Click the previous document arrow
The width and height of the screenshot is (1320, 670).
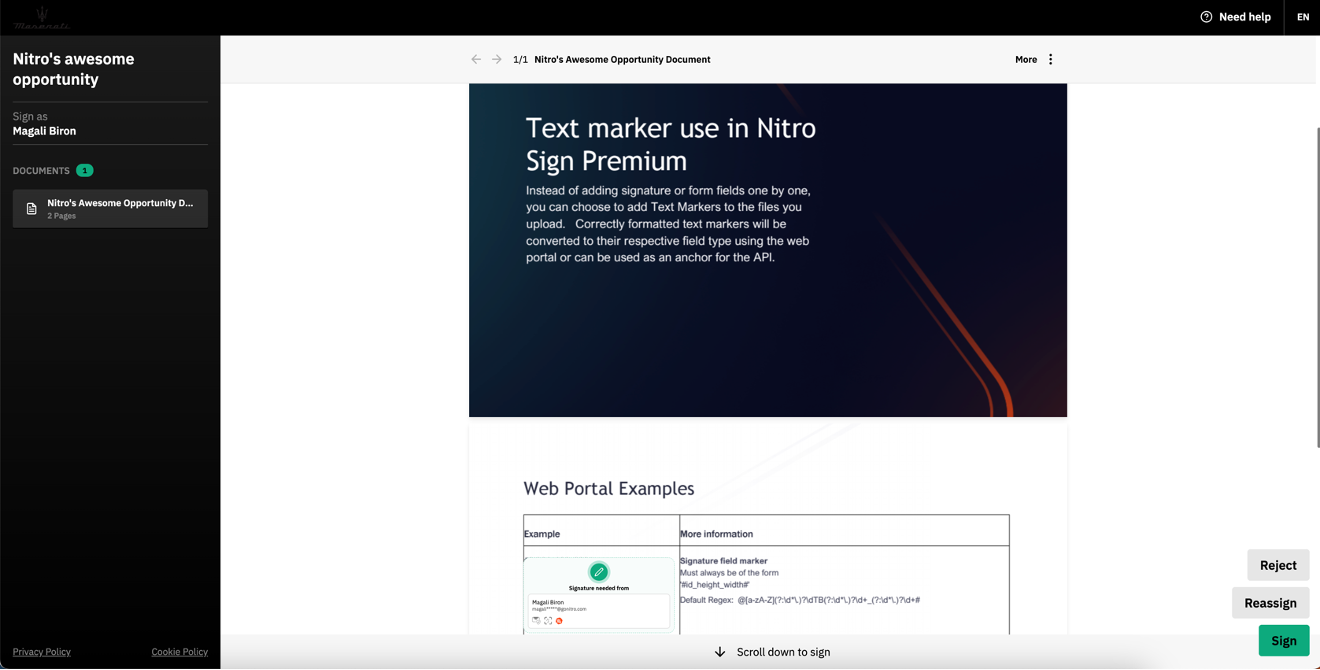point(476,60)
